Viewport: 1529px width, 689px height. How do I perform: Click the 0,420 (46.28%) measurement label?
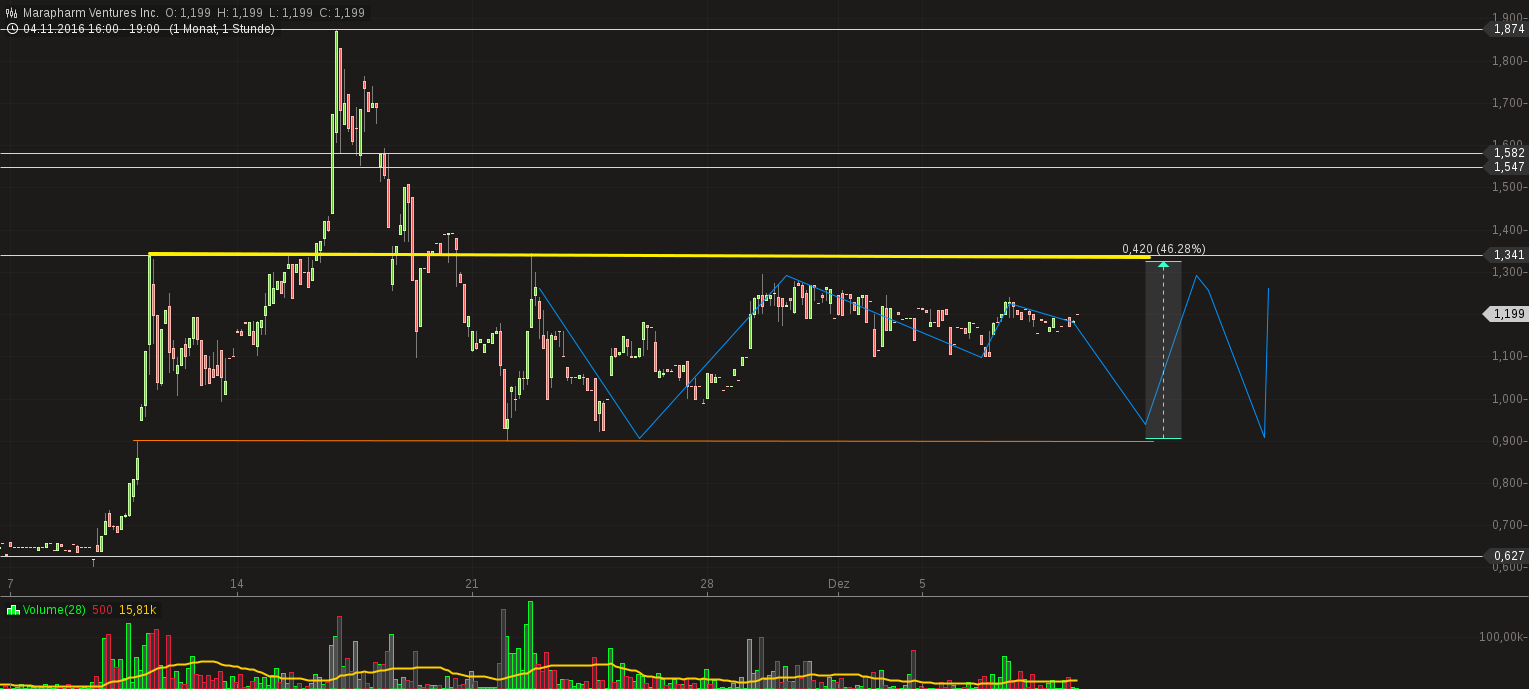pos(1163,248)
